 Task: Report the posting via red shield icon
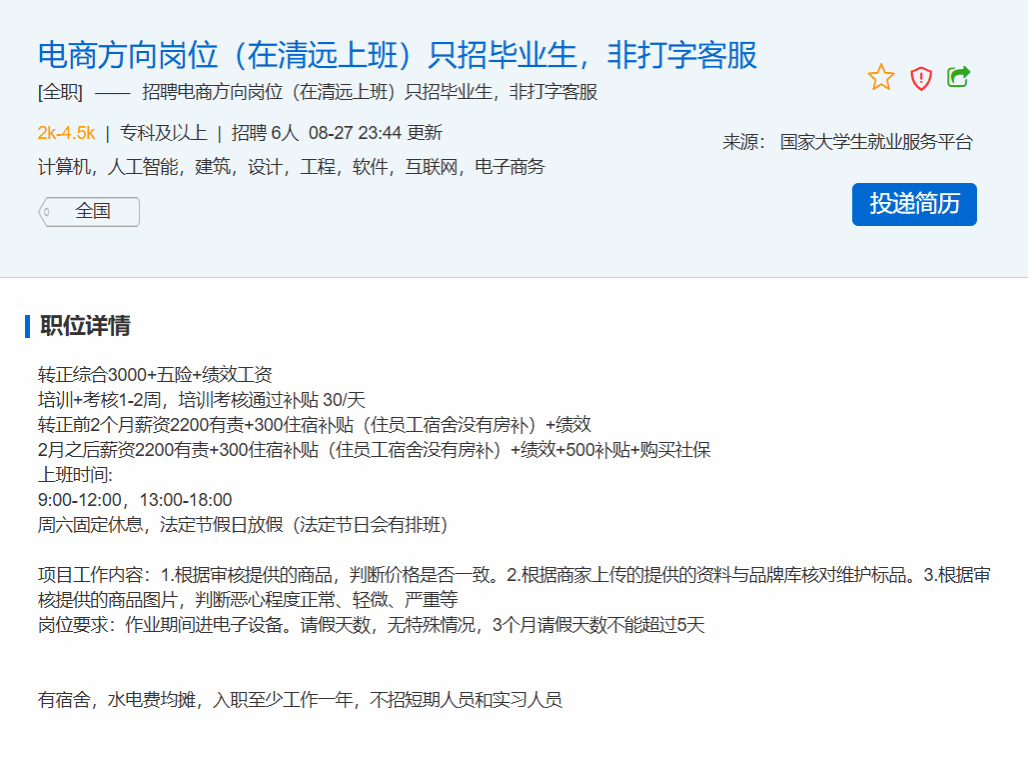click(921, 78)
